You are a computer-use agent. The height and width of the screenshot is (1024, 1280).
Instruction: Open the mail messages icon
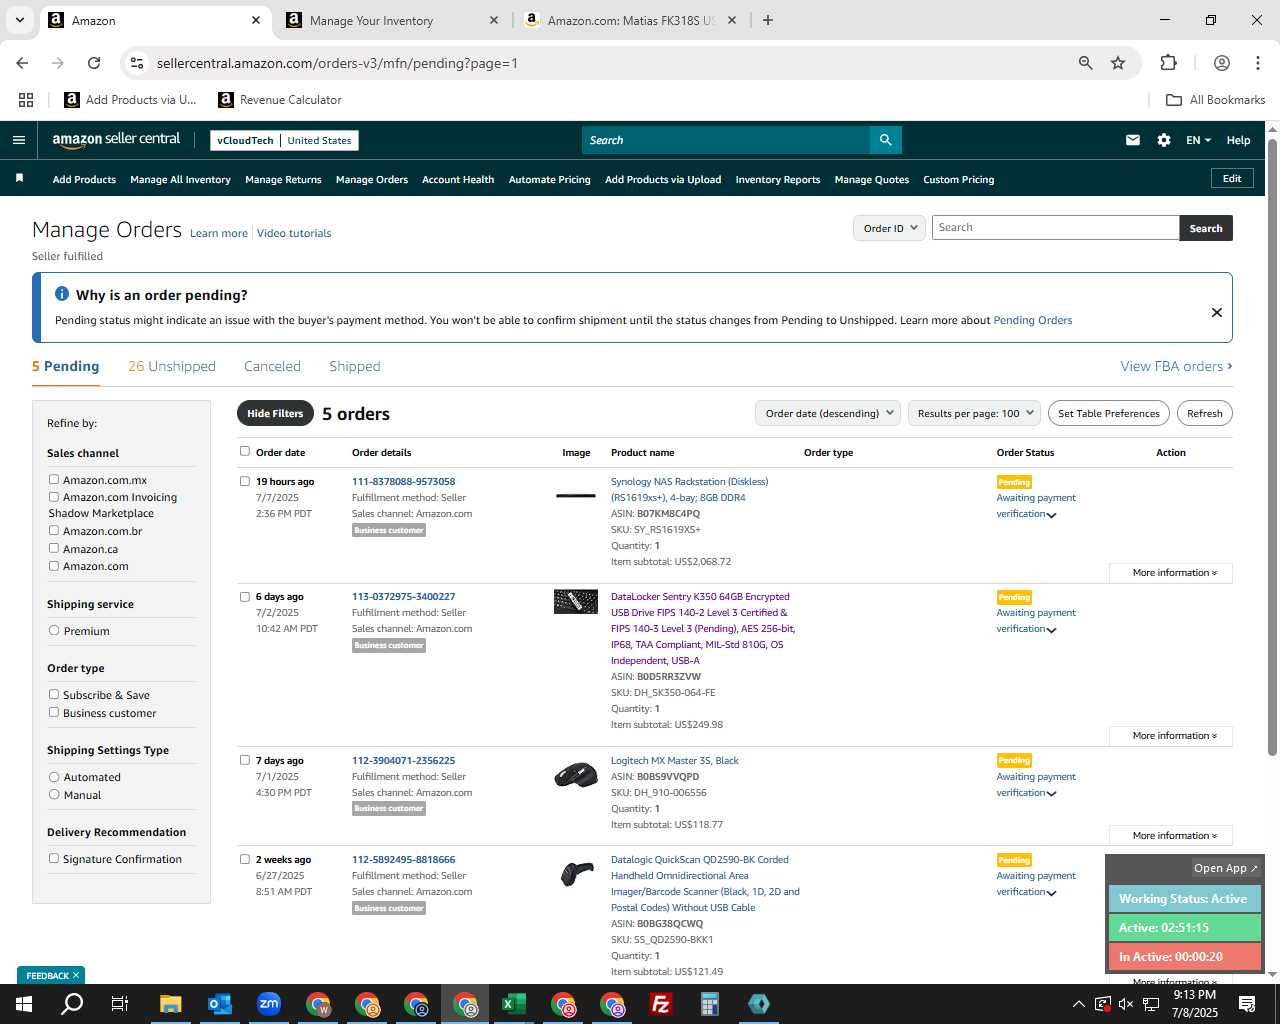1133,140
